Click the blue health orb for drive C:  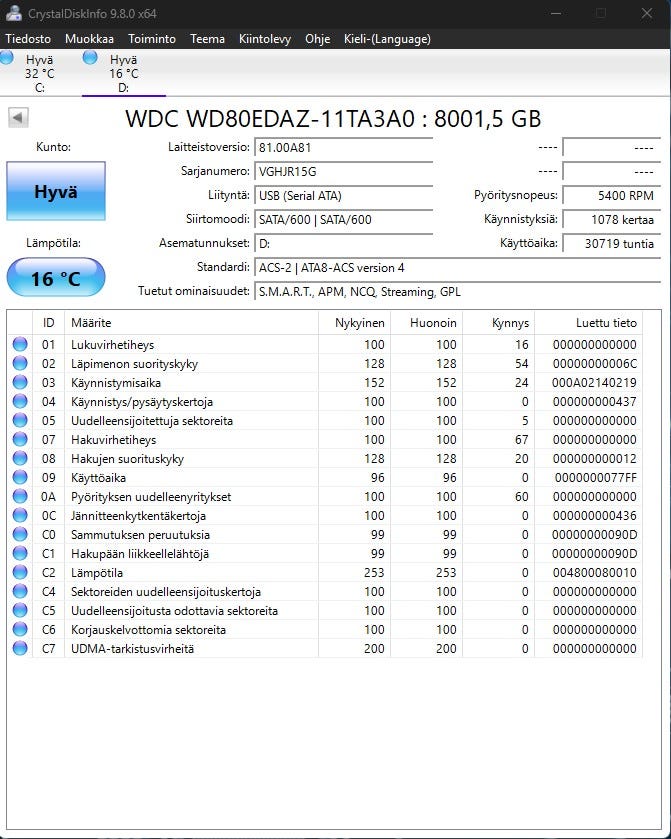(6, 58)
